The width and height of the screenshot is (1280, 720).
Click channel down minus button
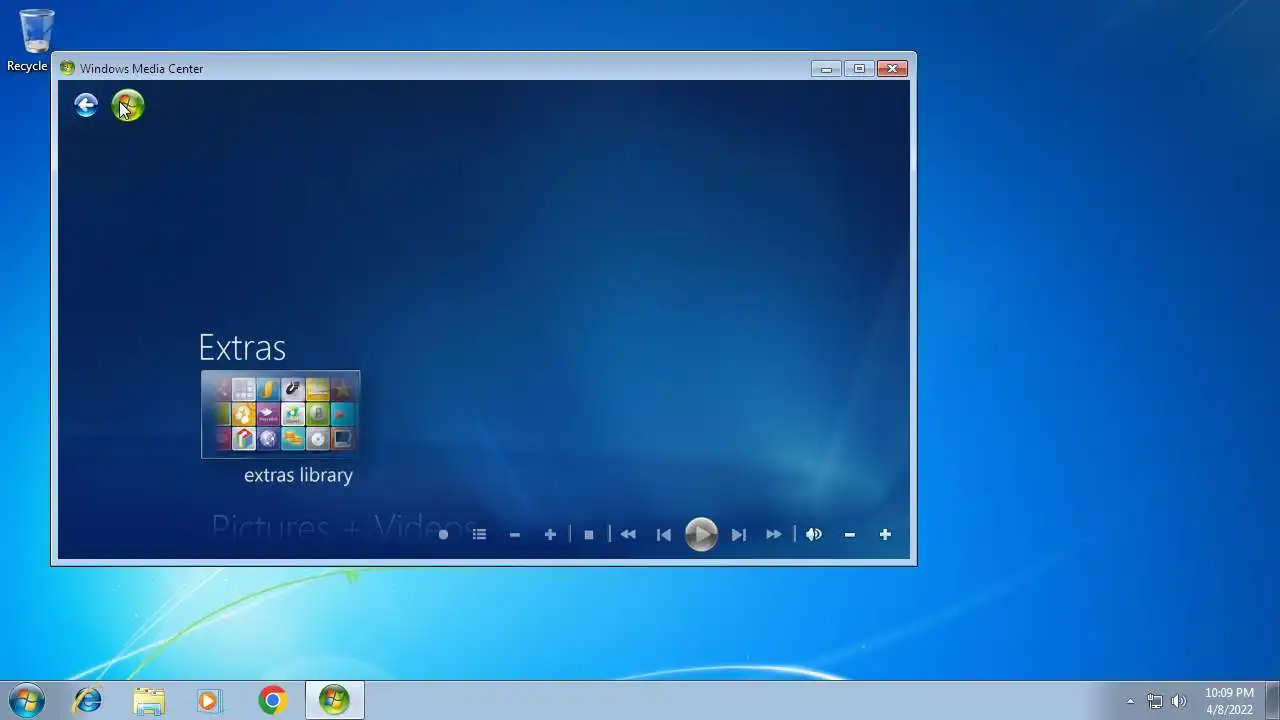pyautogui.click(x=515, y=535)
